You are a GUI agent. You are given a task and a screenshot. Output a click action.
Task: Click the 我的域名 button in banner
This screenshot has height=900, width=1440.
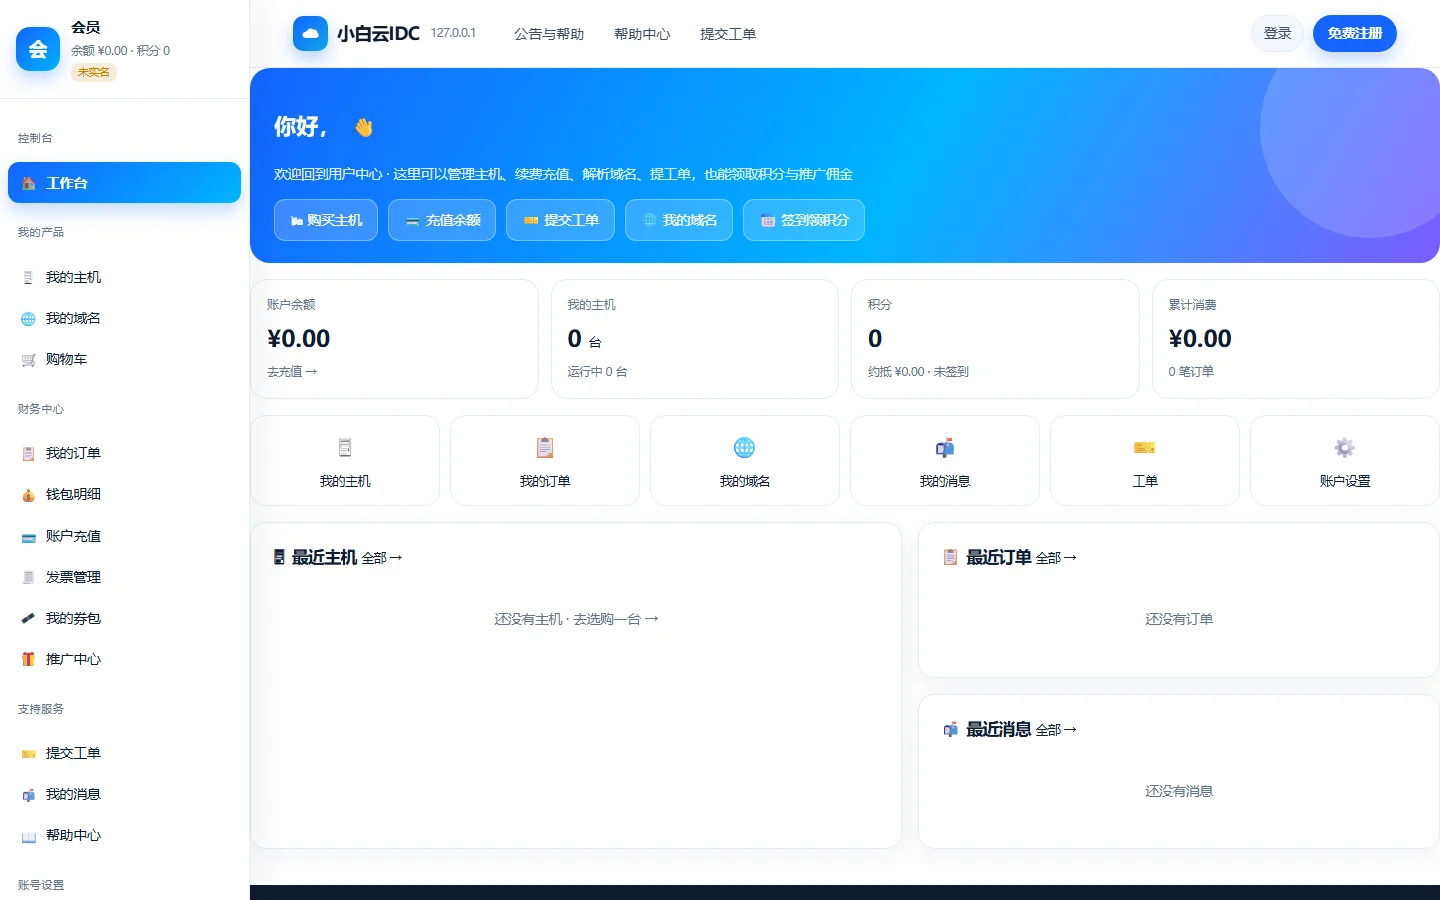(x=679, y=220)
